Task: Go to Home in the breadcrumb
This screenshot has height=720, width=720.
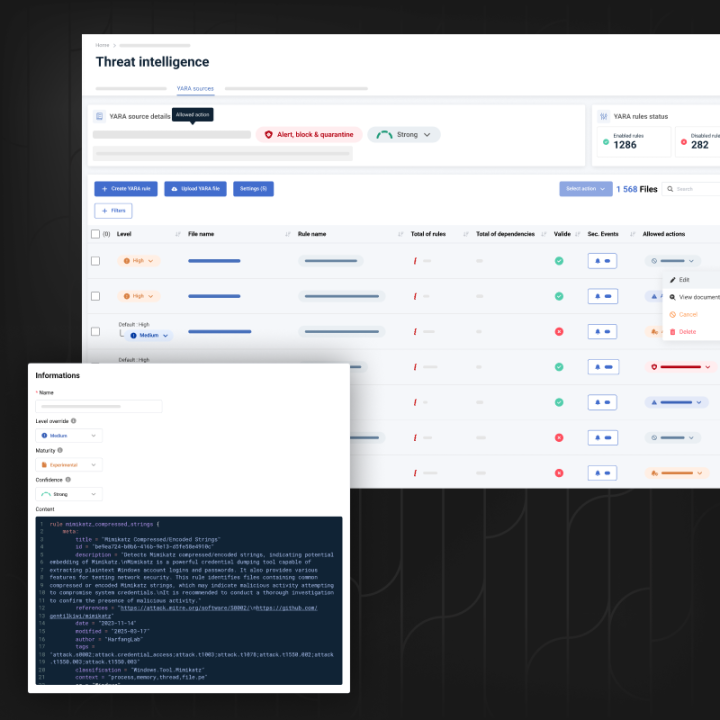Action: (102, 45)
